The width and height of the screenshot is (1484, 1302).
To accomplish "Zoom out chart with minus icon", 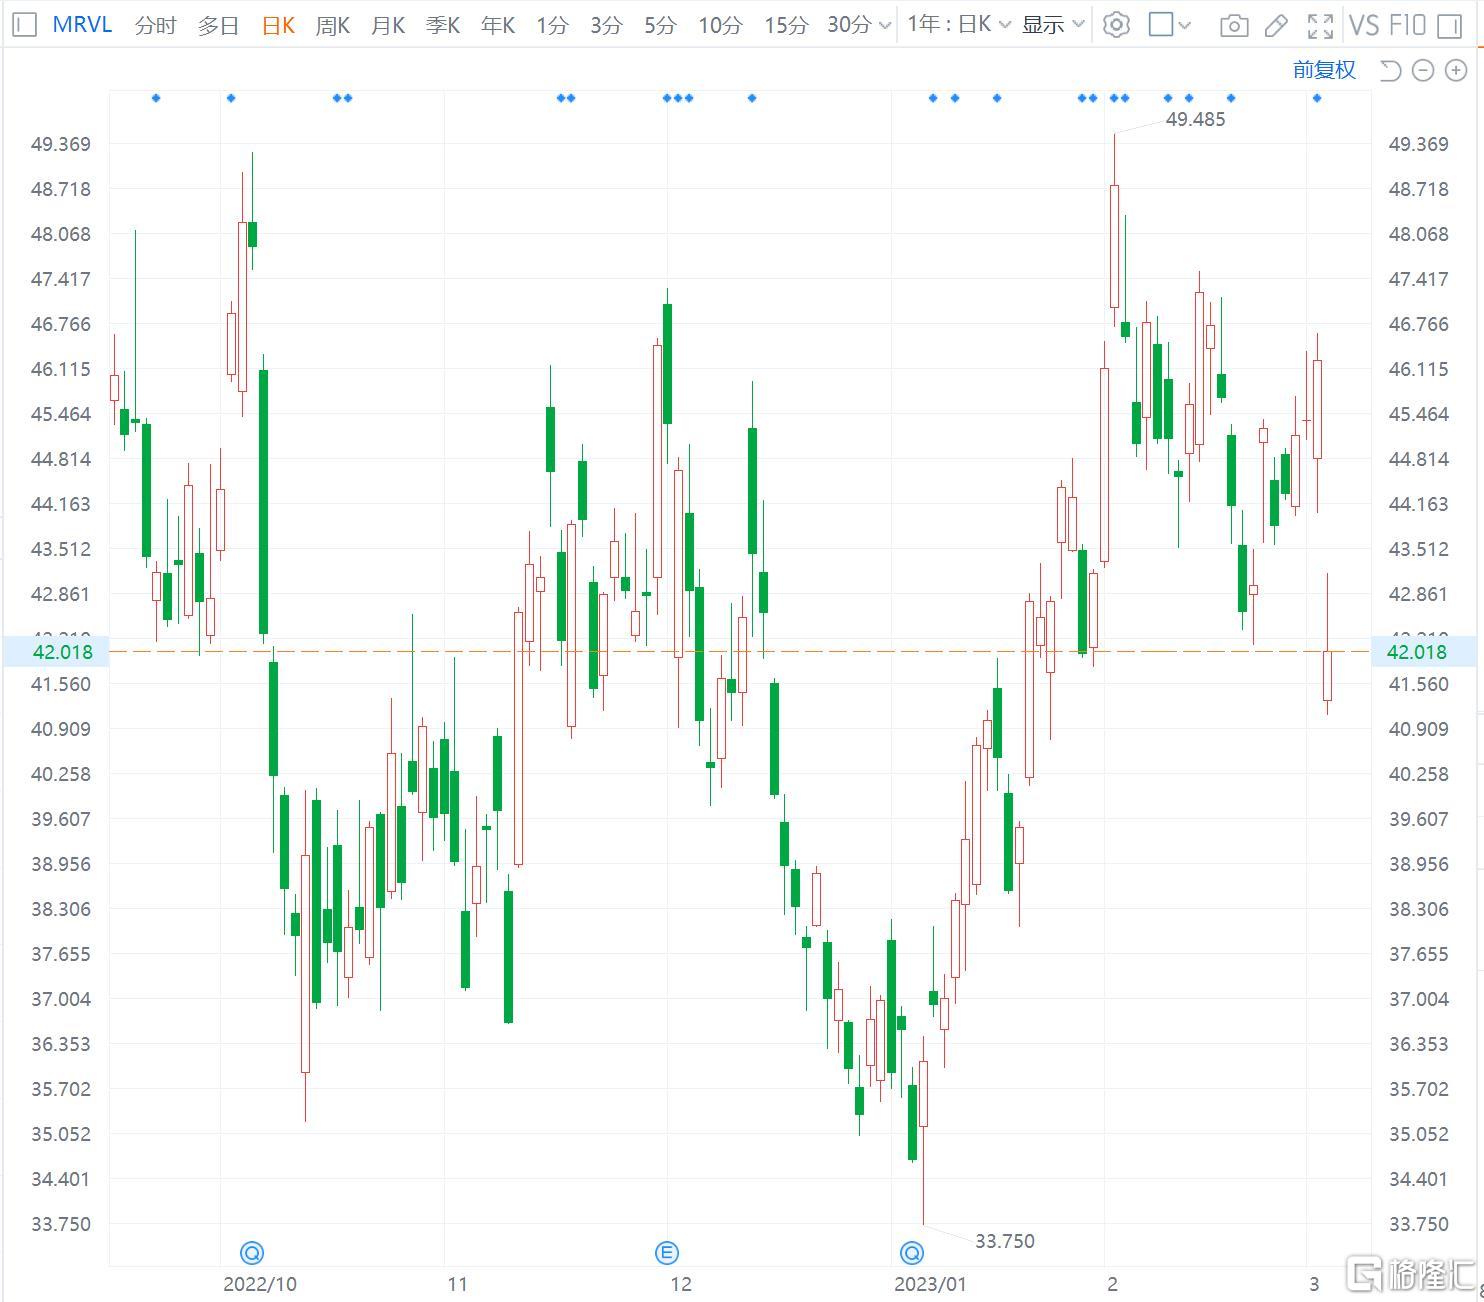I will point(1423,70).
